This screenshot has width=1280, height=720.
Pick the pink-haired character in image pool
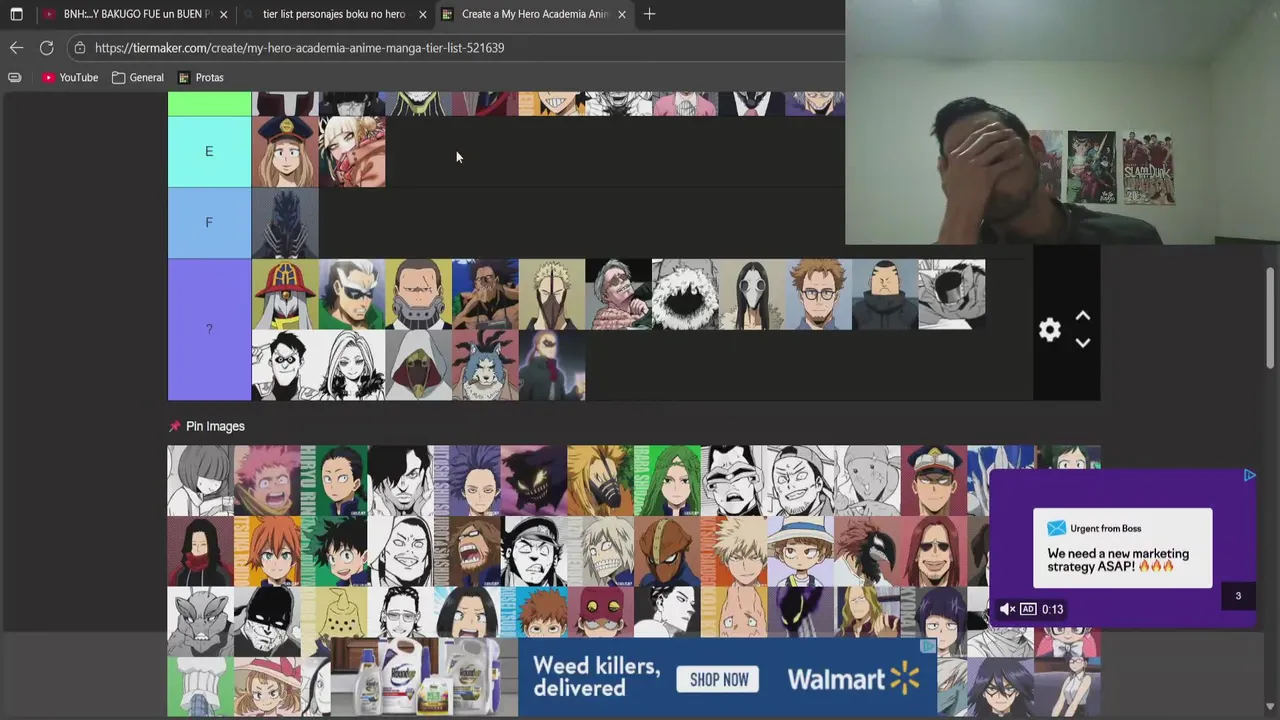tap(267, 481)
